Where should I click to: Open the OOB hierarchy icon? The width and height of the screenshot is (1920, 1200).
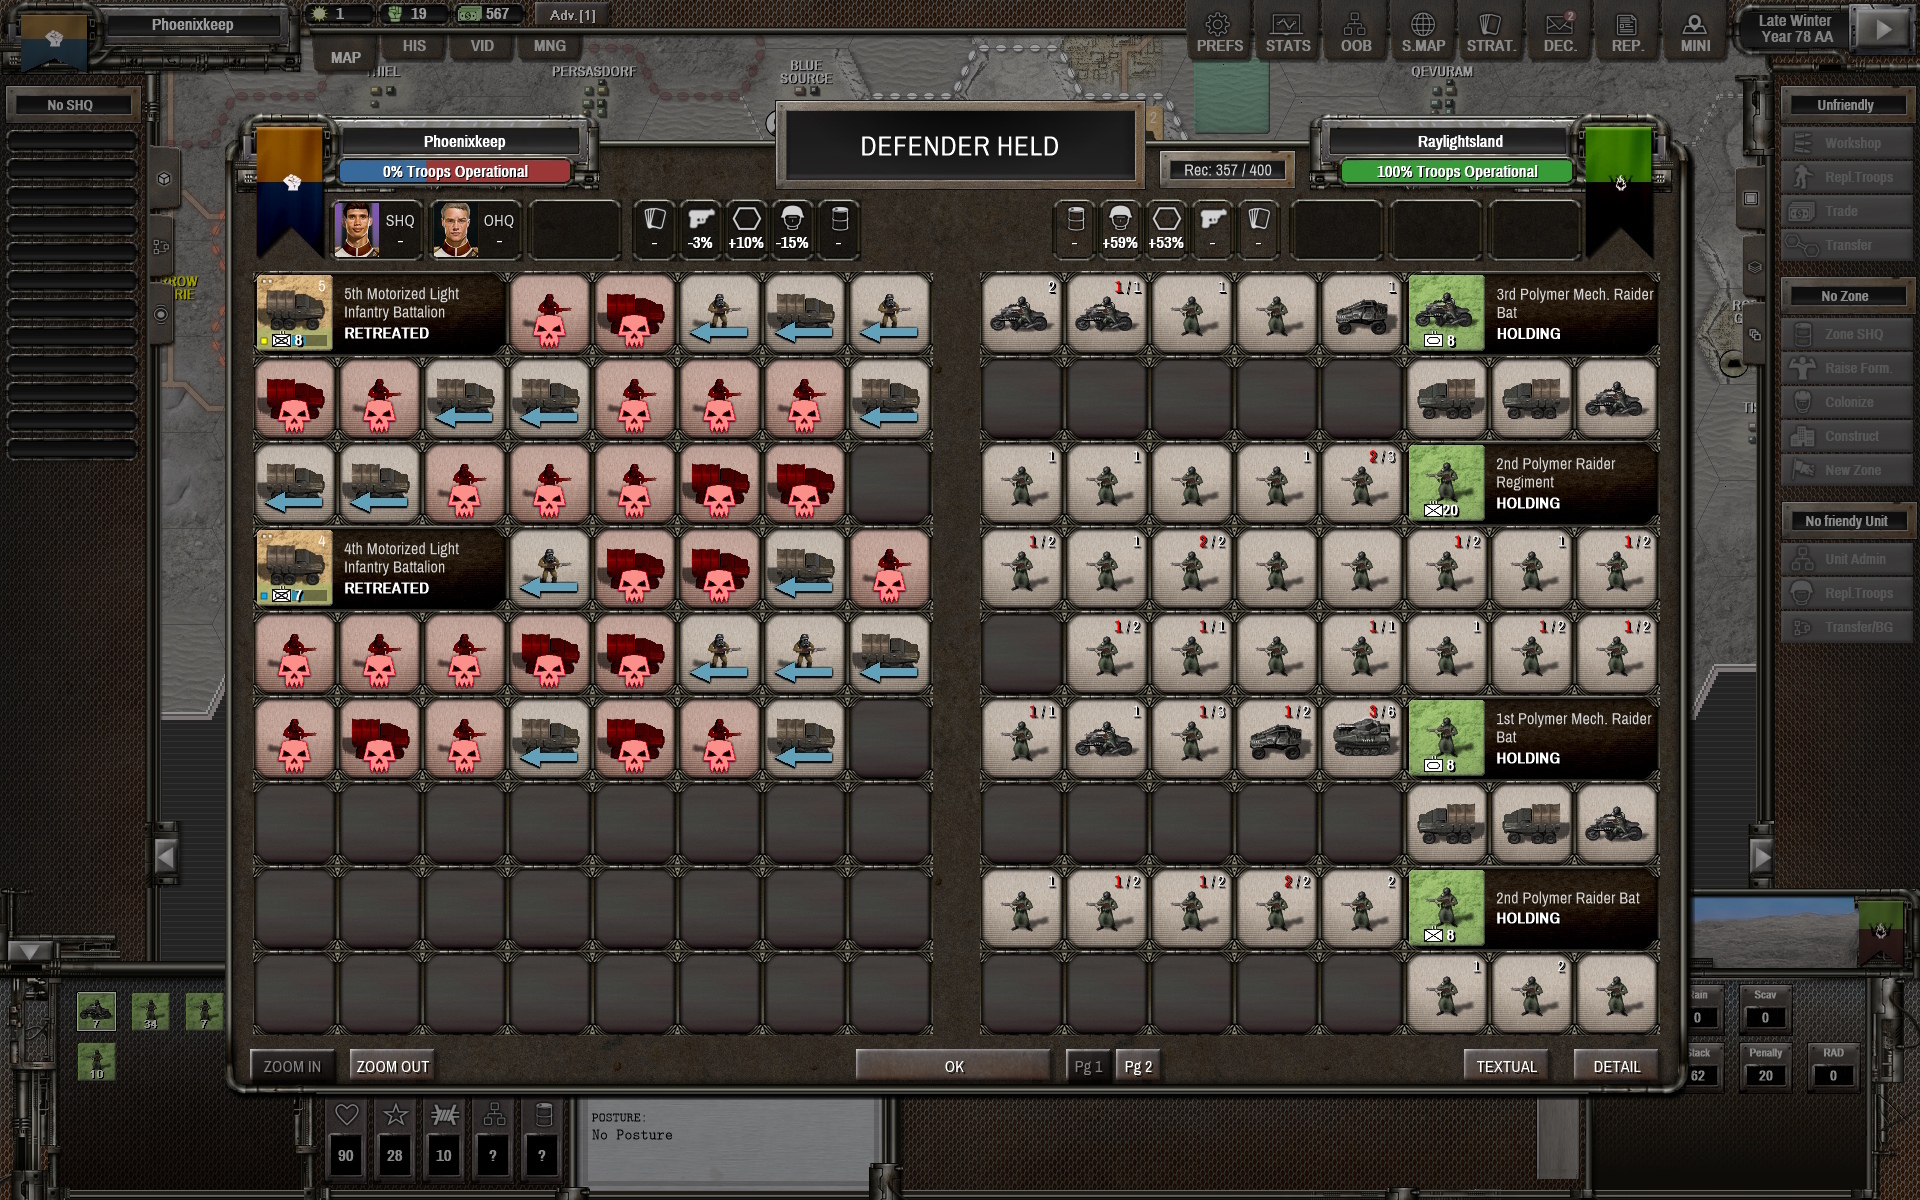click(1355, 33)
